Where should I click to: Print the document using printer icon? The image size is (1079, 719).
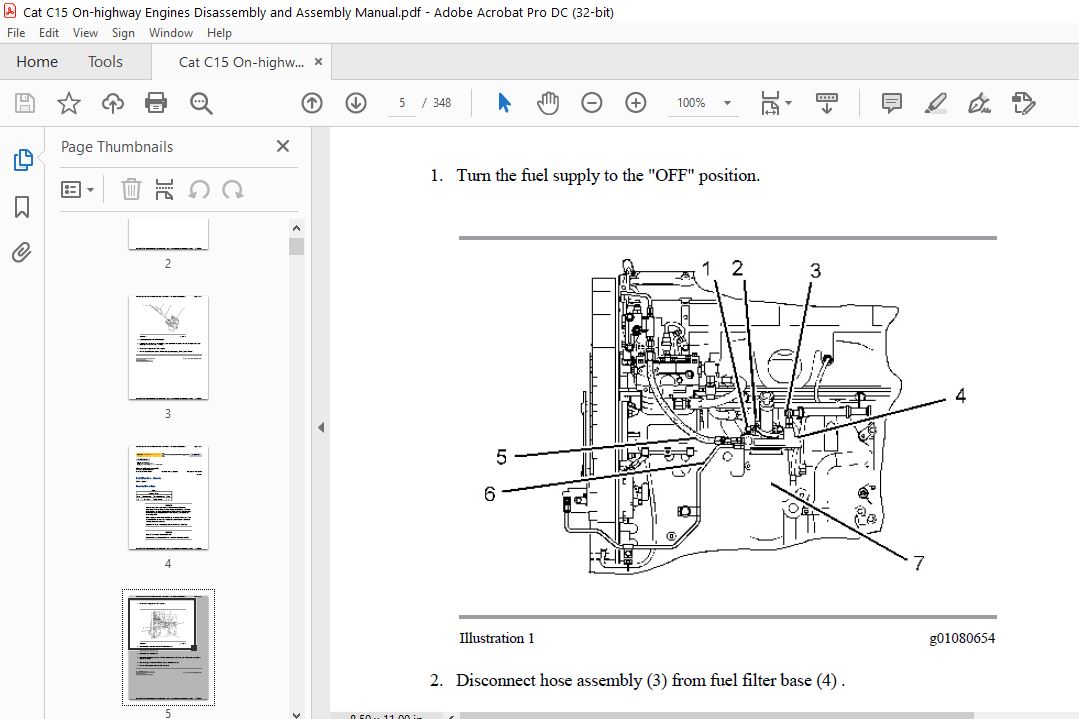tap(156, 103)
